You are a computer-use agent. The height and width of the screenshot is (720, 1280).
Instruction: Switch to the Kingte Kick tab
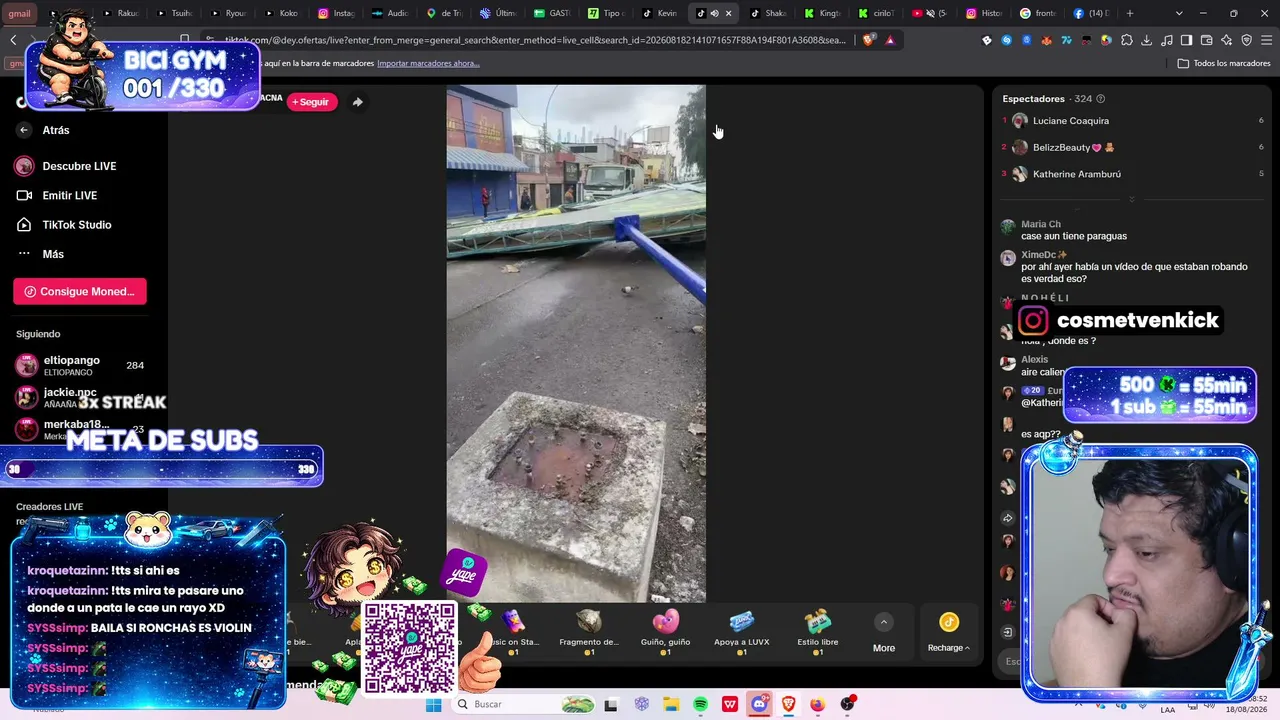coord(822,14)
